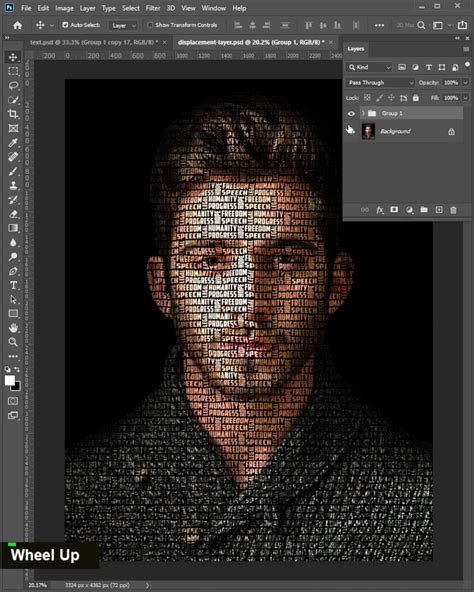This screenshot has height=592, width=474.
Task: Select the Zoom tool
Action: point(13,342)
